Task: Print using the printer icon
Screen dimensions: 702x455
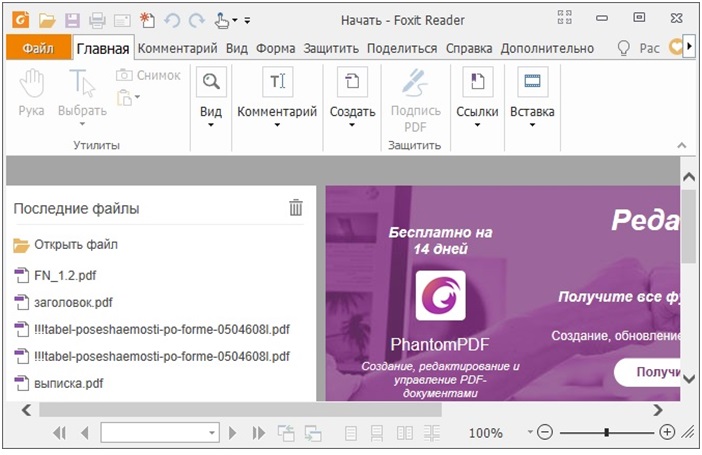Action: tap(97, 20)
